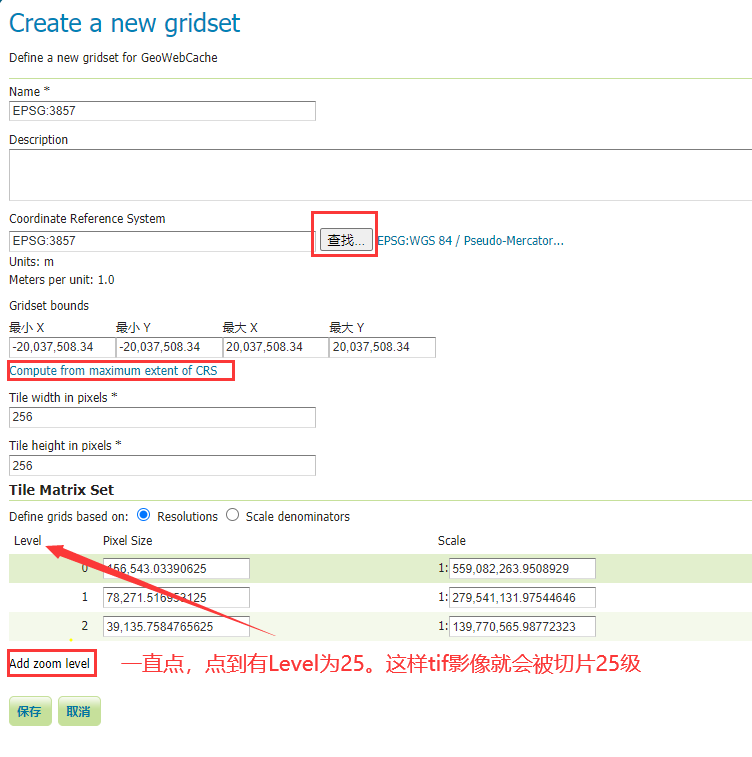Screen dimensions: 752x757
Task: Click the 取消 cancel button
Action: pyautogui.click(x=79, y=711)
